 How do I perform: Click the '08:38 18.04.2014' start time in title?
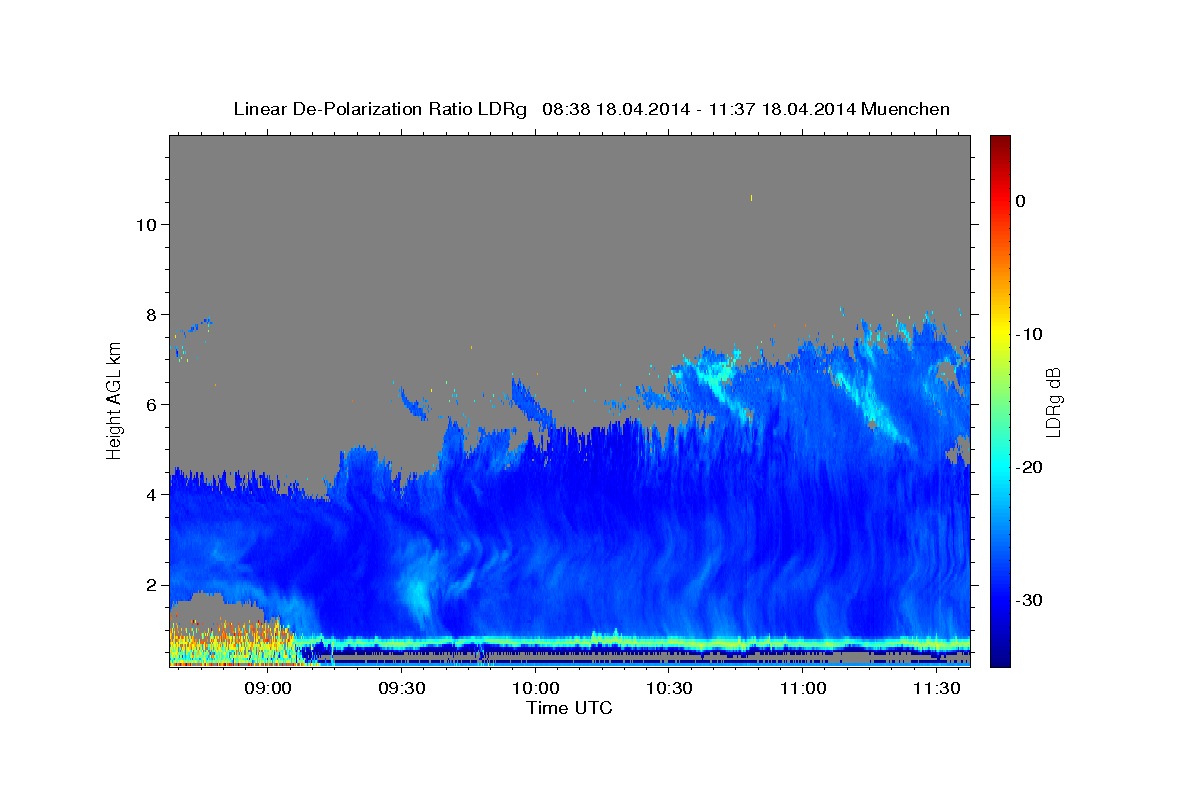(x=616, y=109)
